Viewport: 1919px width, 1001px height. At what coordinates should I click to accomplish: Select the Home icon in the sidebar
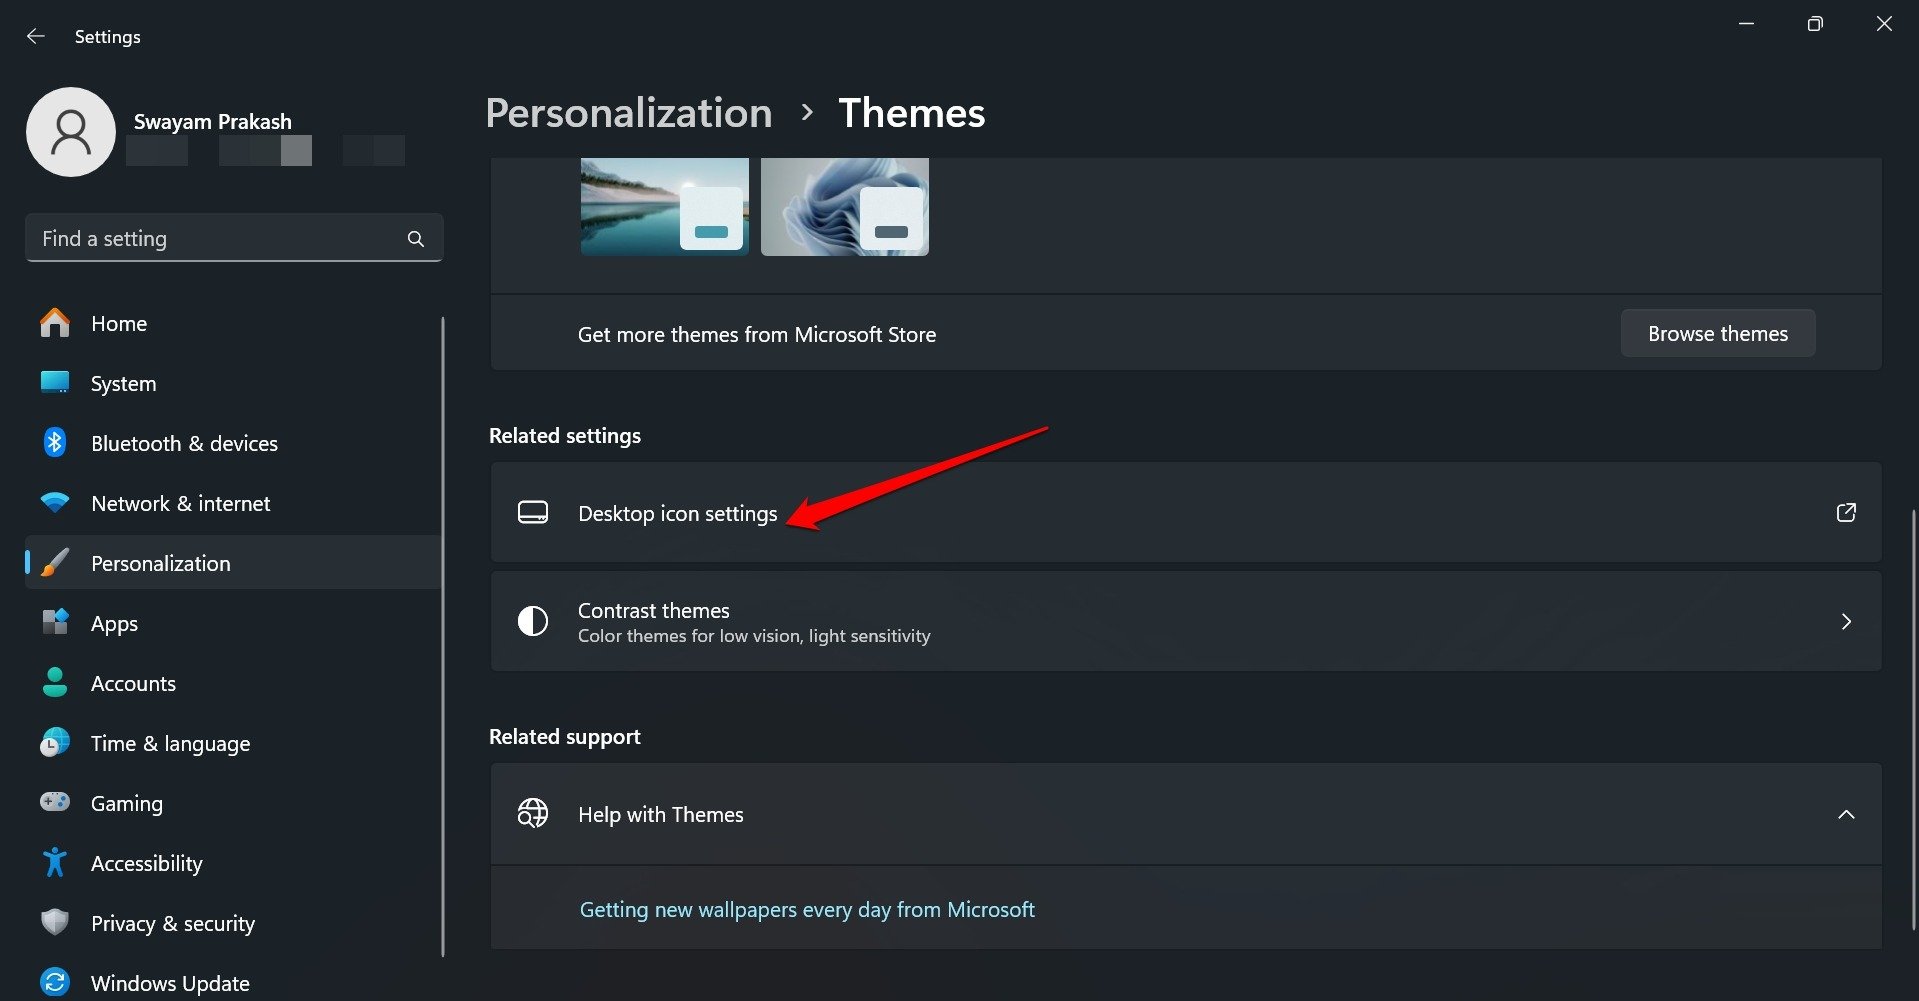pos(55,323)
